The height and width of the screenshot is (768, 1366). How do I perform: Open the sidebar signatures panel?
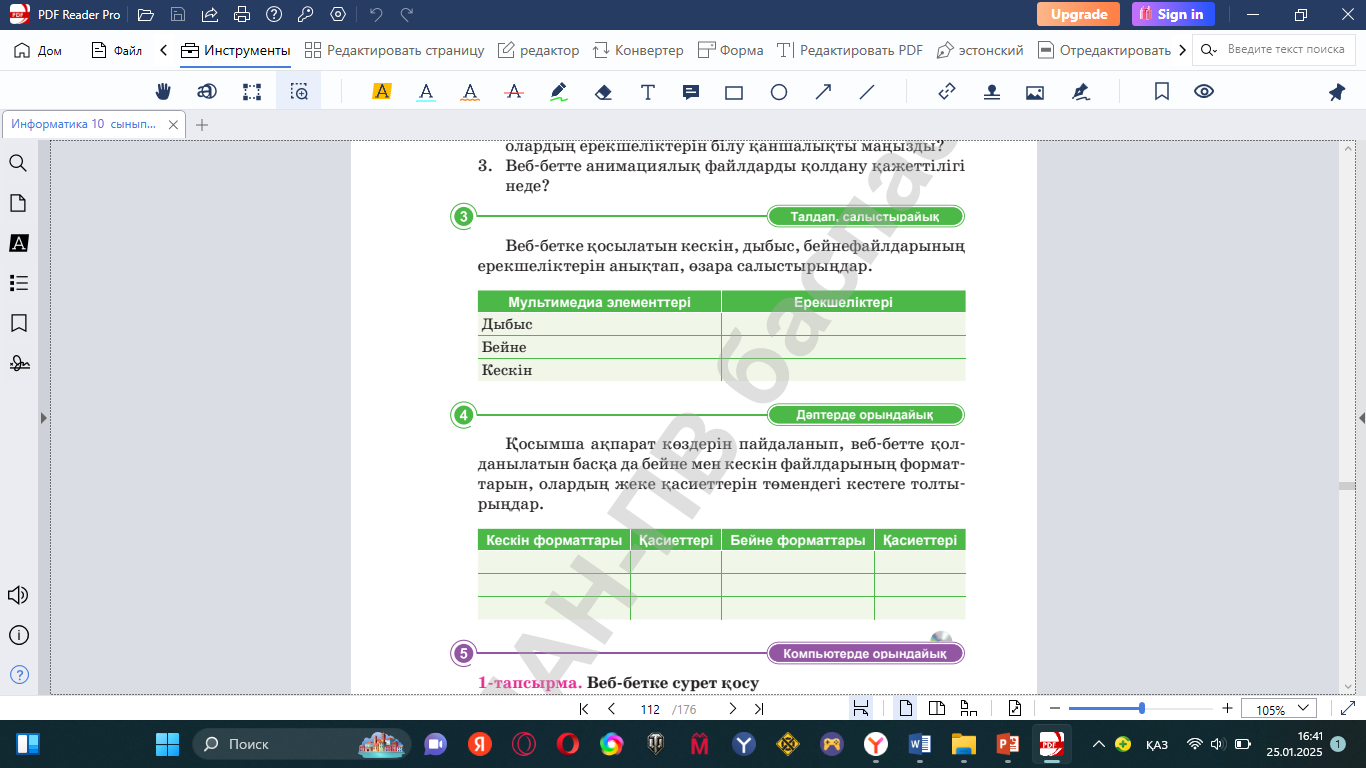pyautogui.click(x=18, y=363)
